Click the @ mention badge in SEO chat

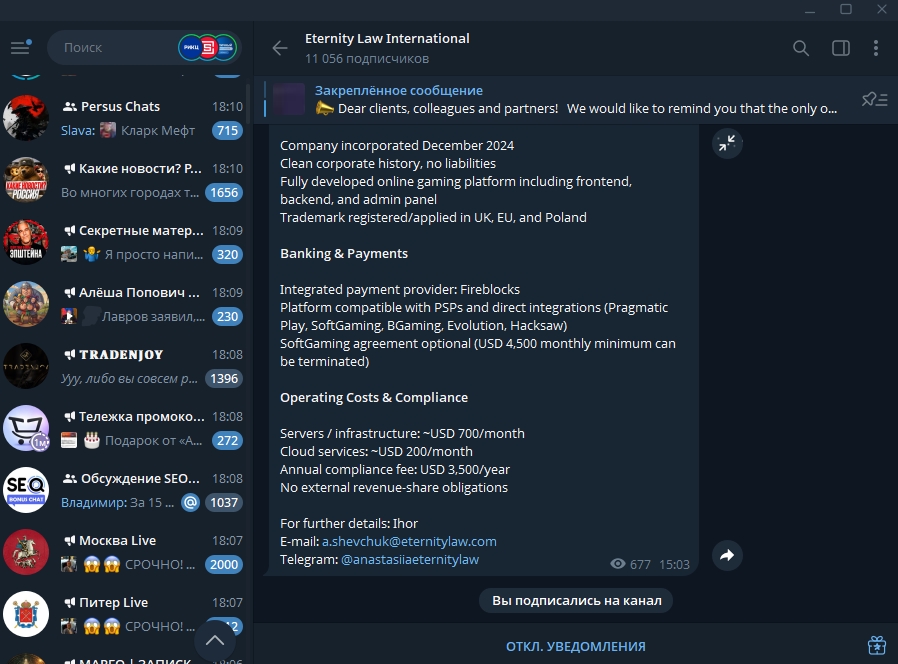click(x=190, y=502)
